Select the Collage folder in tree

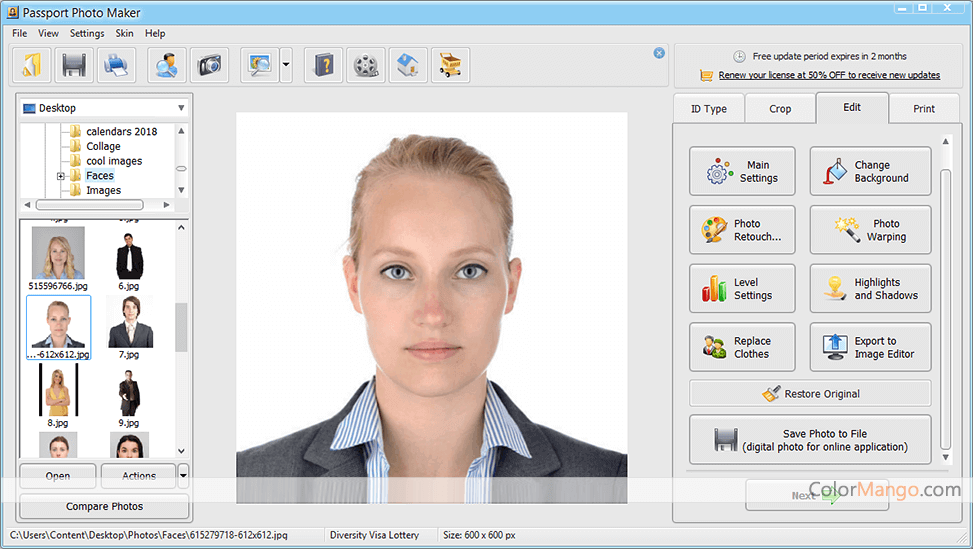tap(103, 146)
